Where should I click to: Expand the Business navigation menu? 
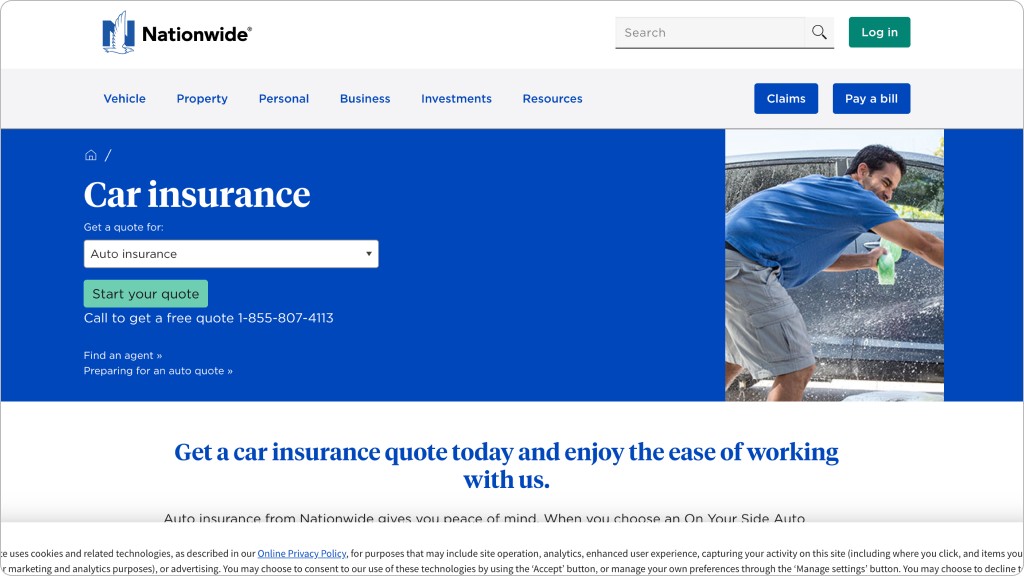(x=365, y=99)
